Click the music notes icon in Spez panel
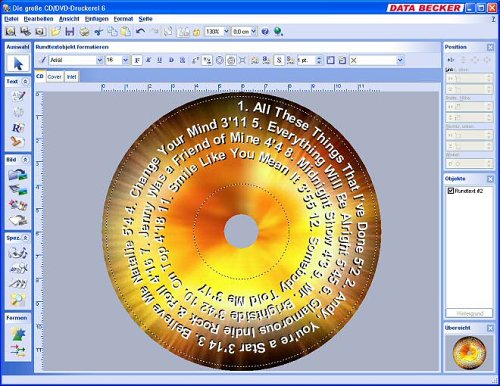The height and width of the screenshot is (386, 500). pyautogui.click(x=18, y=253)
